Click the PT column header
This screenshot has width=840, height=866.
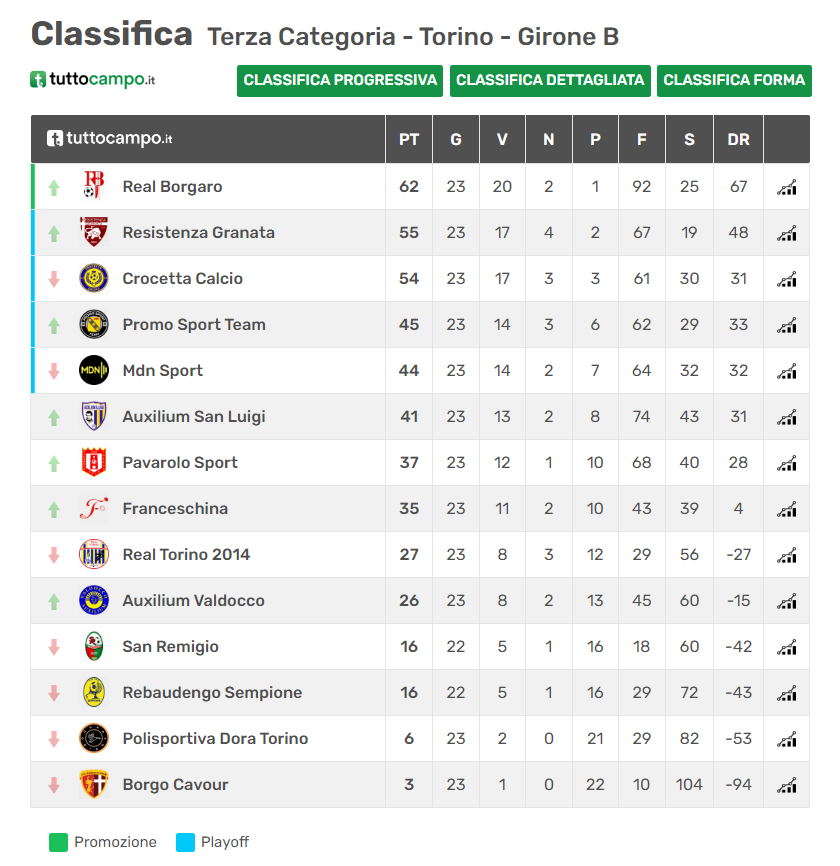pyautogui.click(x=409, y=140)
